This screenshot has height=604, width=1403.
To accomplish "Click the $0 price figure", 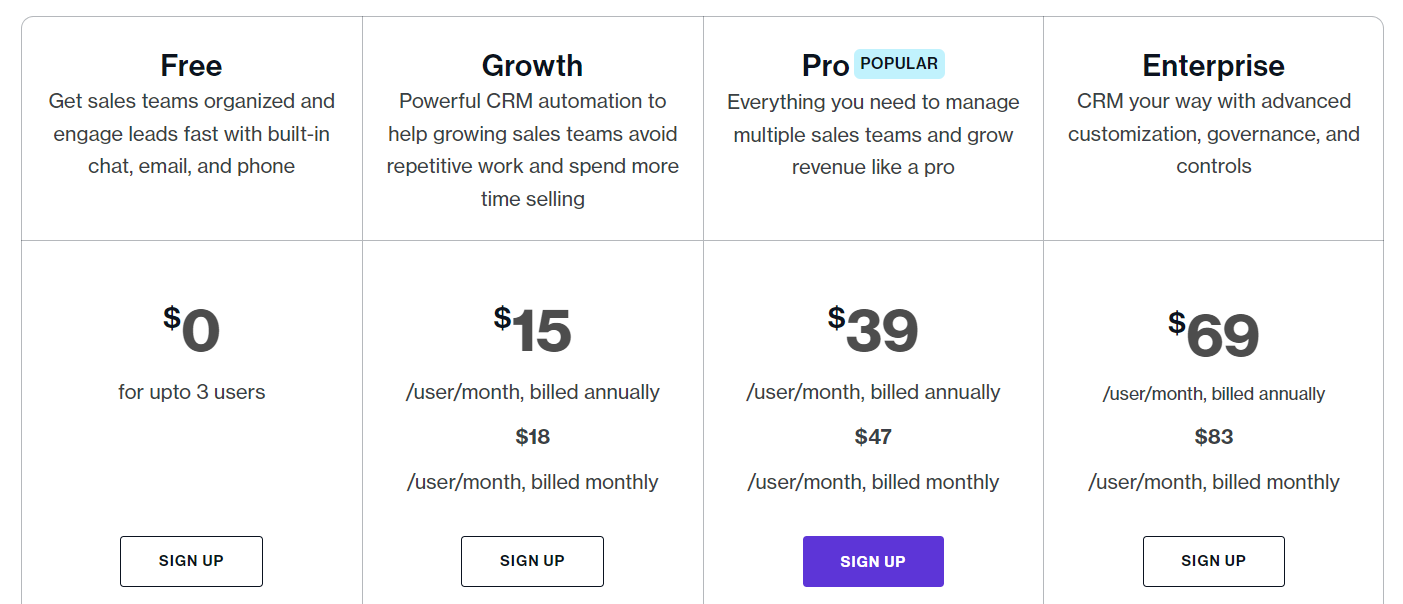I will click(191, 331).
